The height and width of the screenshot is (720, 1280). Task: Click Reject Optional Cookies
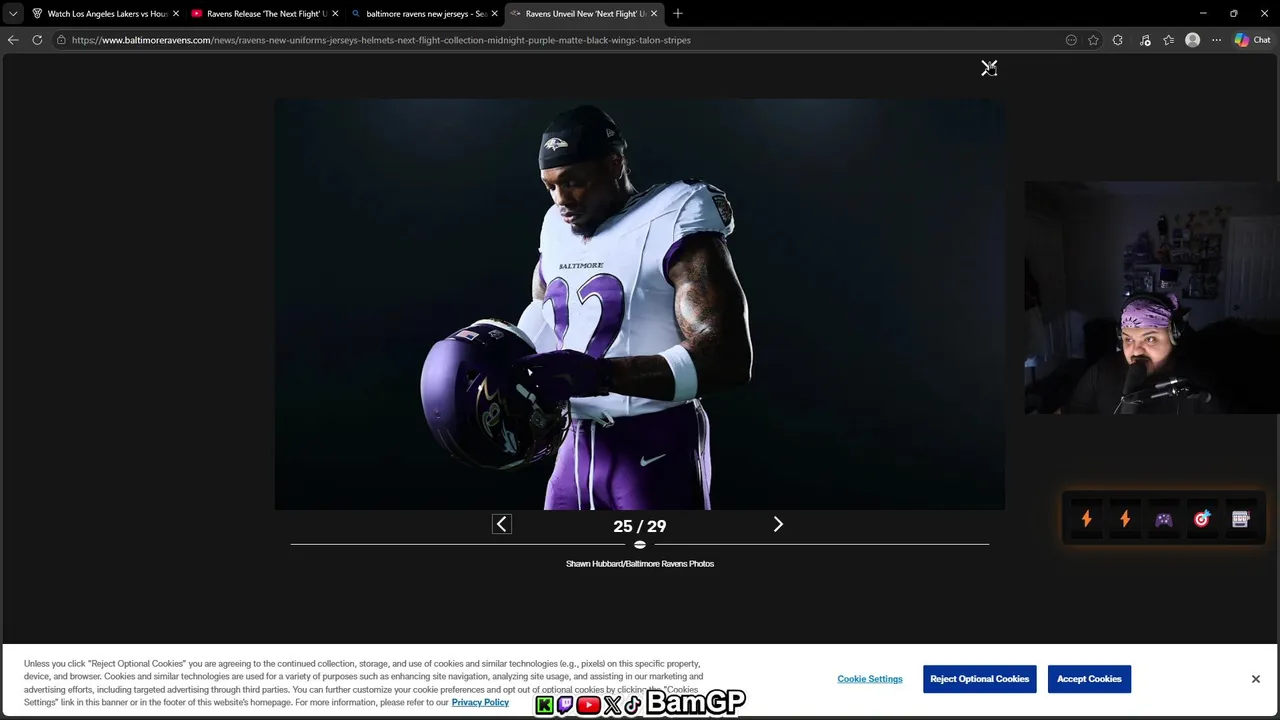point(980,679)
